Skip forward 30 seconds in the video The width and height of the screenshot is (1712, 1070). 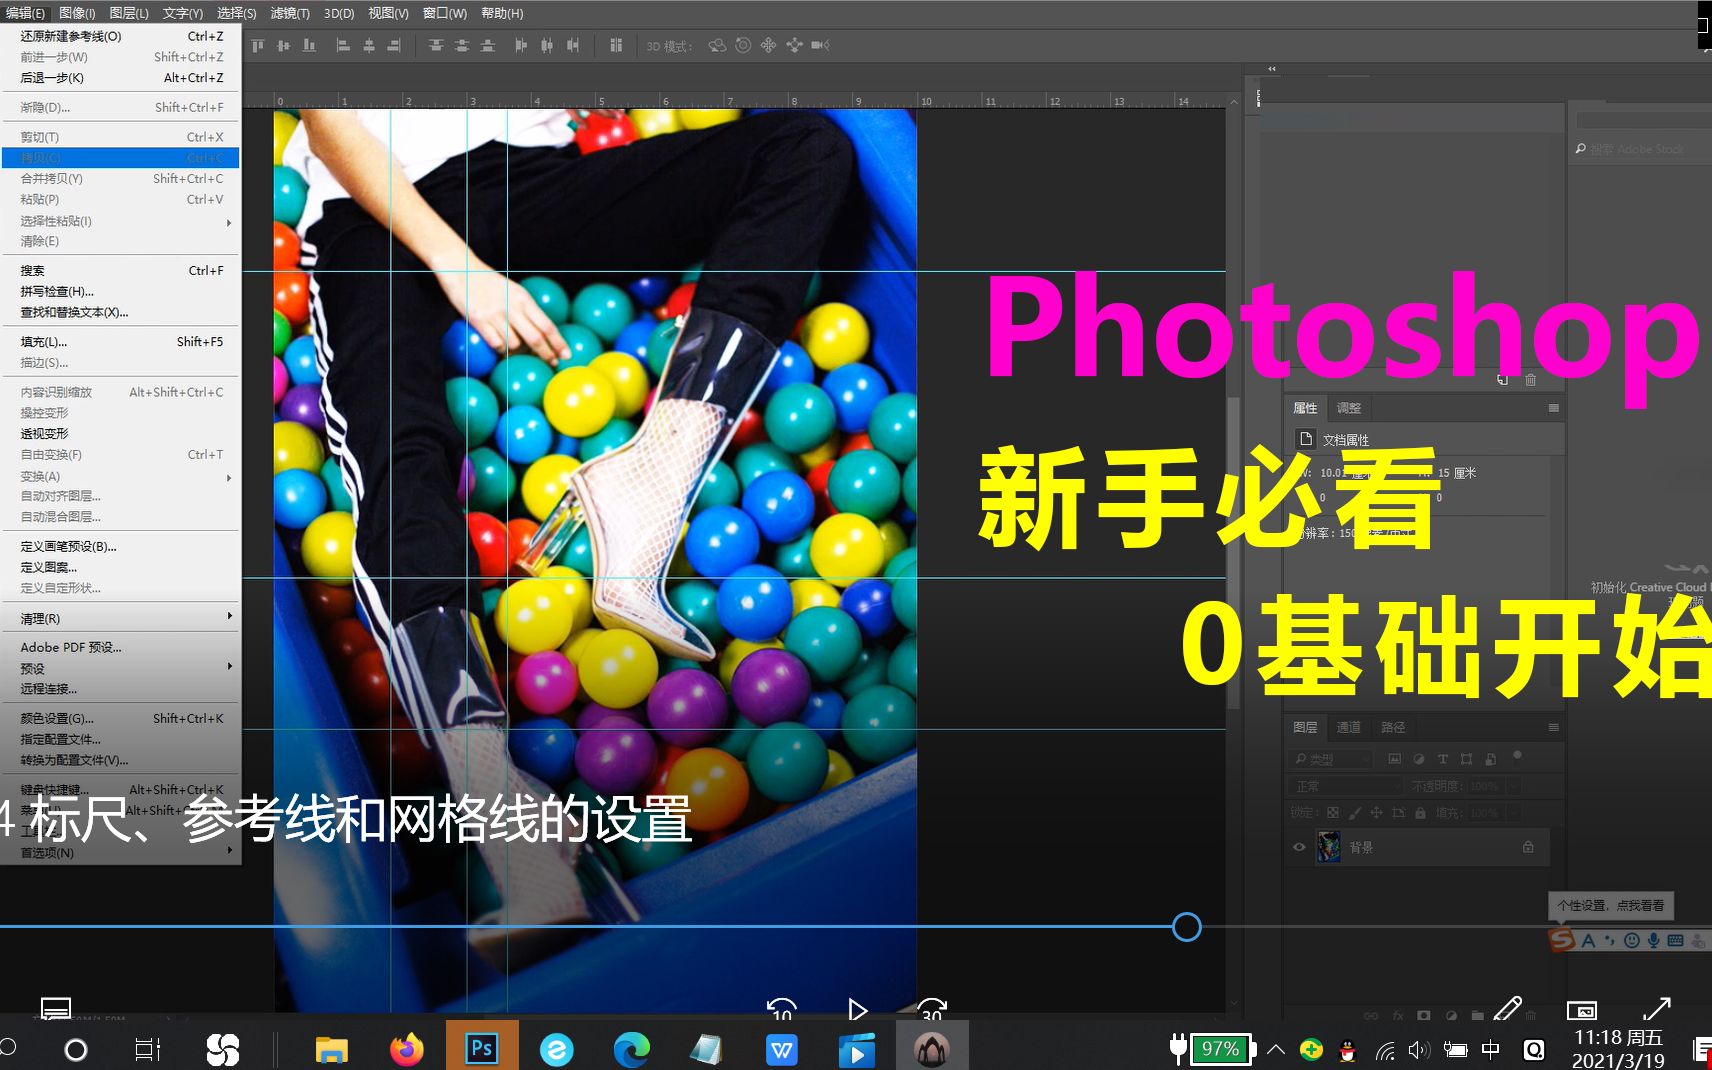point(931,1010)
